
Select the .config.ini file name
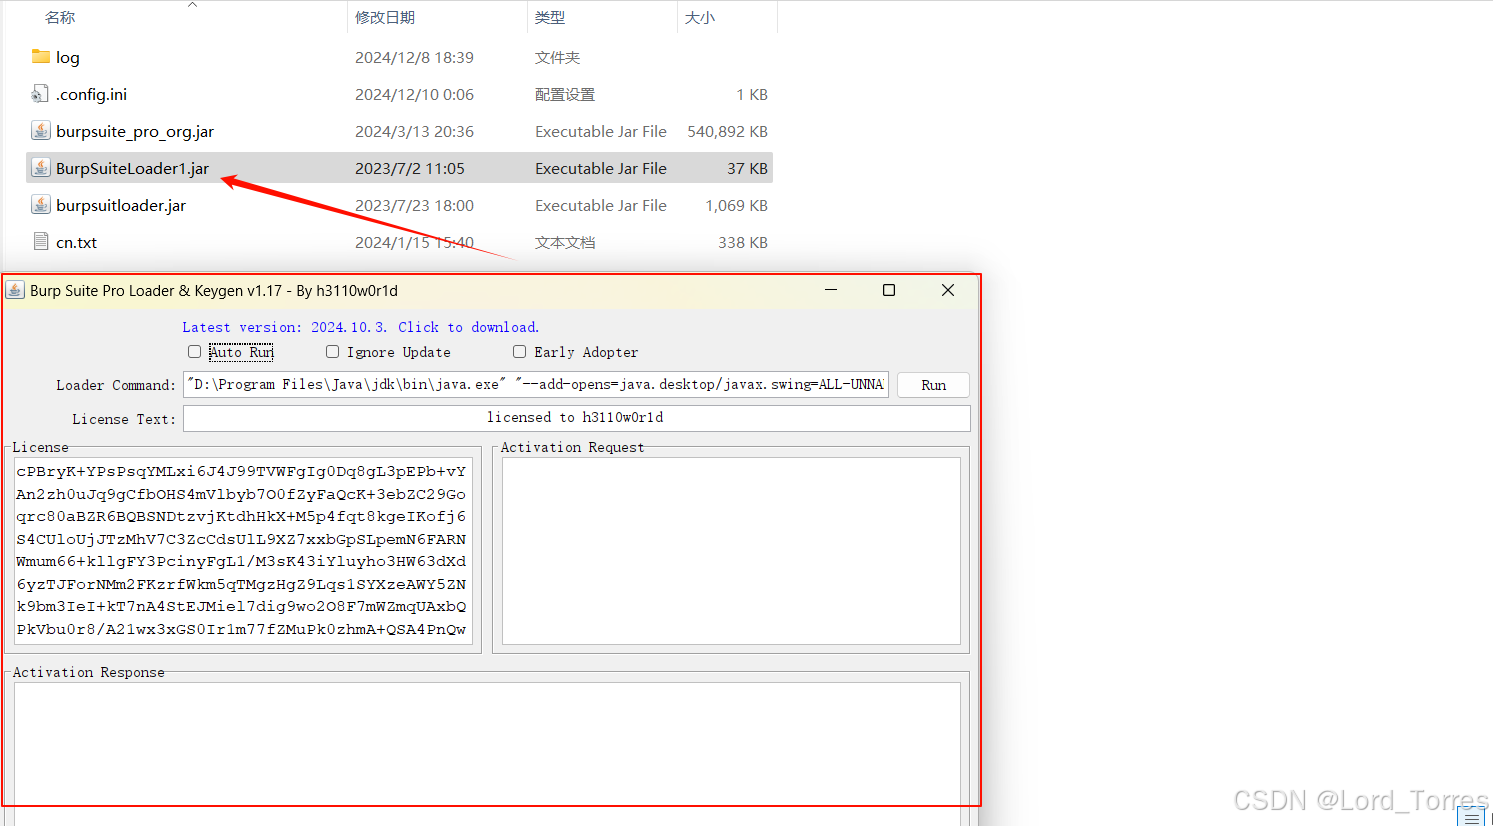click(91, 94)
